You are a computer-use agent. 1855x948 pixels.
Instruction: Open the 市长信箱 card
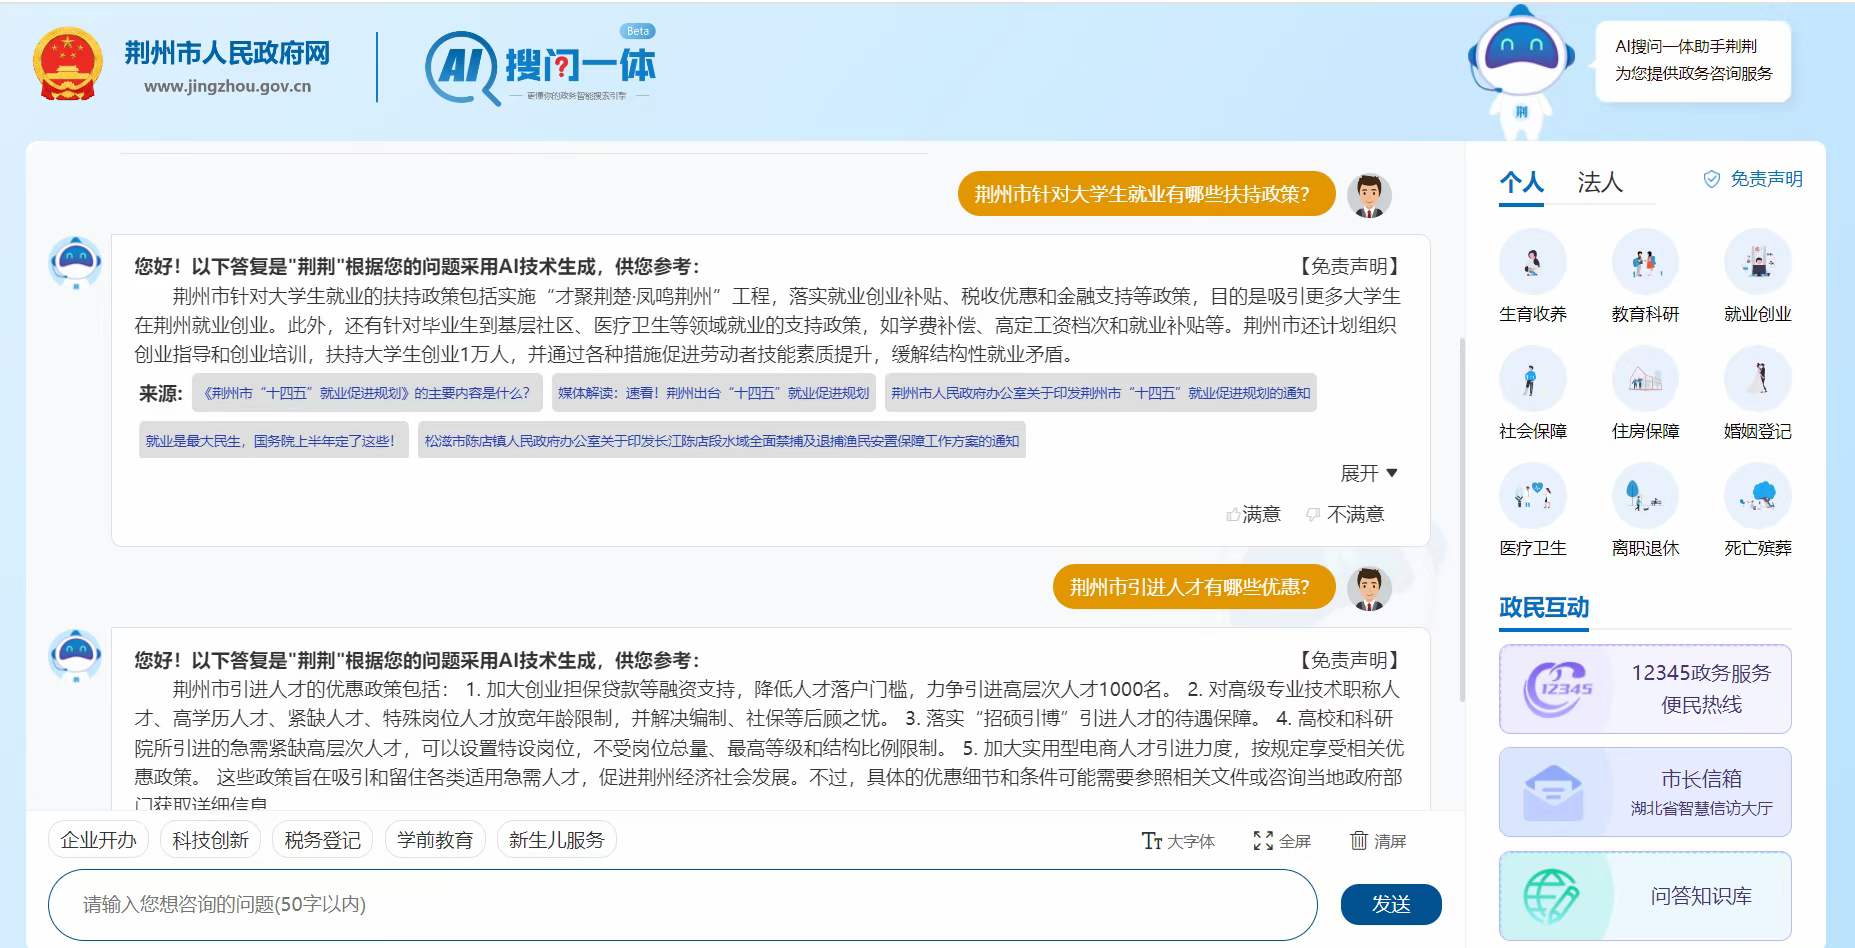point(1645,792)
